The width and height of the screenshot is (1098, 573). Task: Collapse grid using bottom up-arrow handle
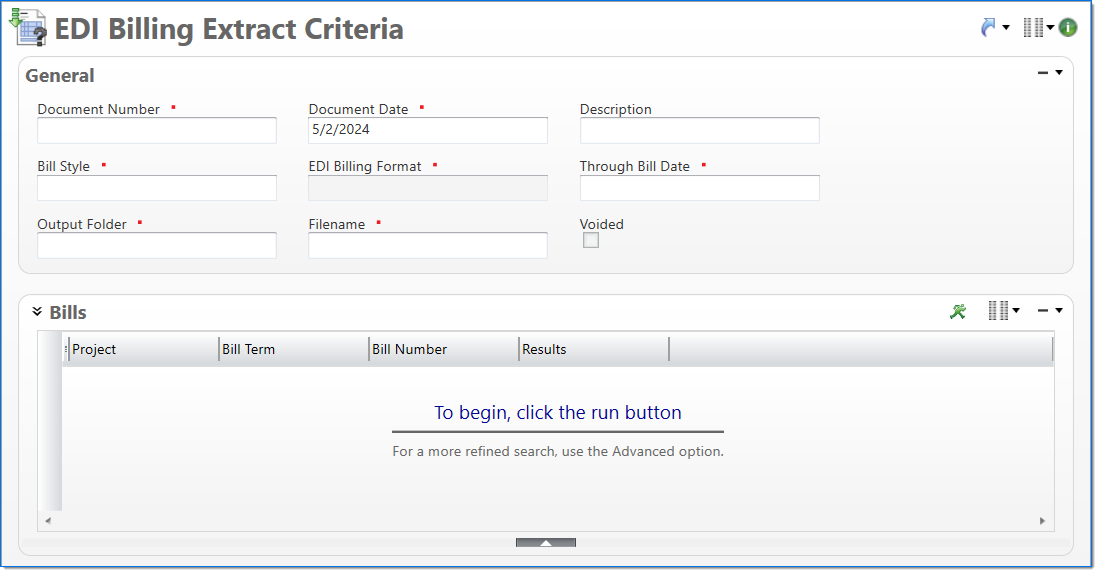coord(545,543)
